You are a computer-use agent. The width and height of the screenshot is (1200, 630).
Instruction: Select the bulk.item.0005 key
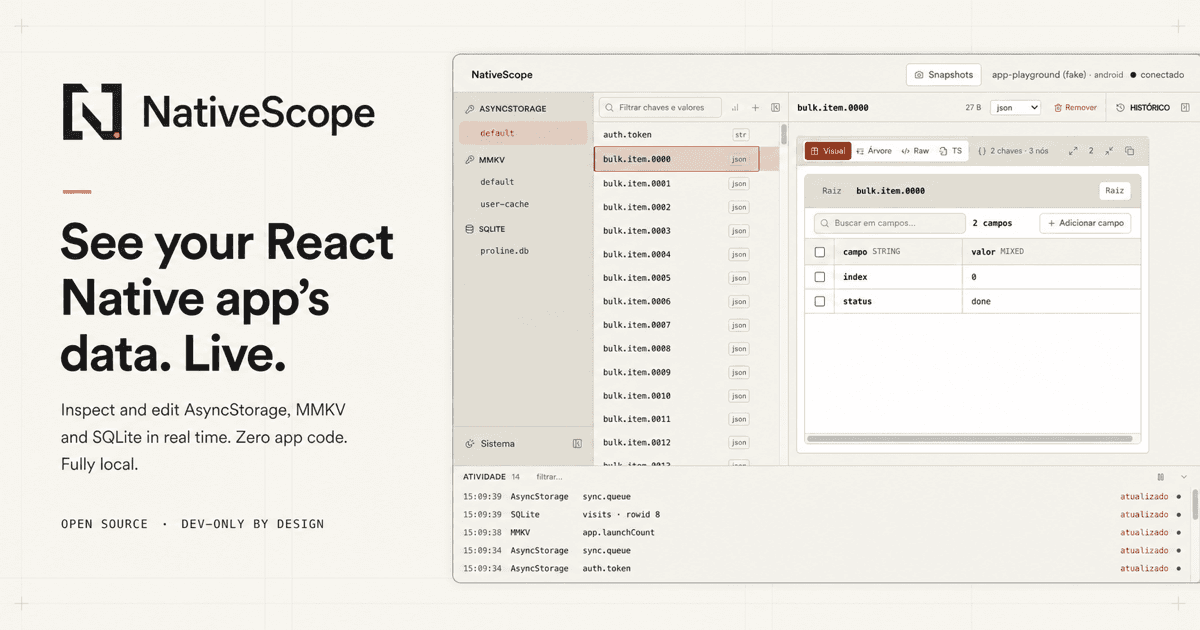(676, 277)
